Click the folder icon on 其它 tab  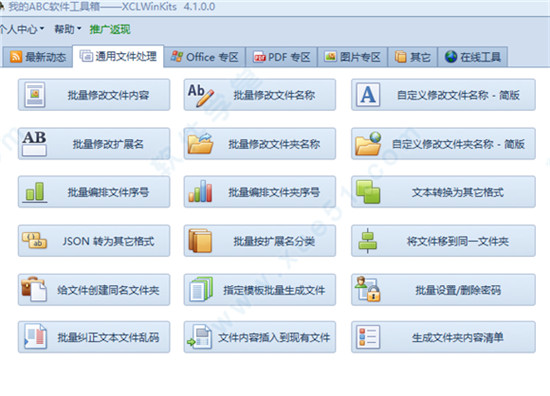(401, 56)
